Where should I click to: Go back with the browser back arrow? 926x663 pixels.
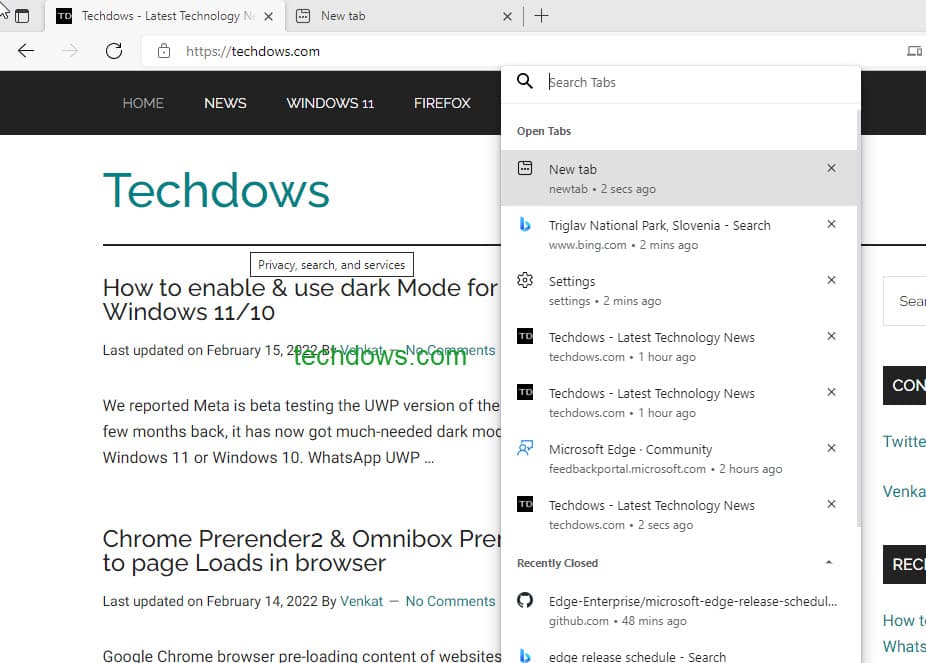(x=26, y=51)
